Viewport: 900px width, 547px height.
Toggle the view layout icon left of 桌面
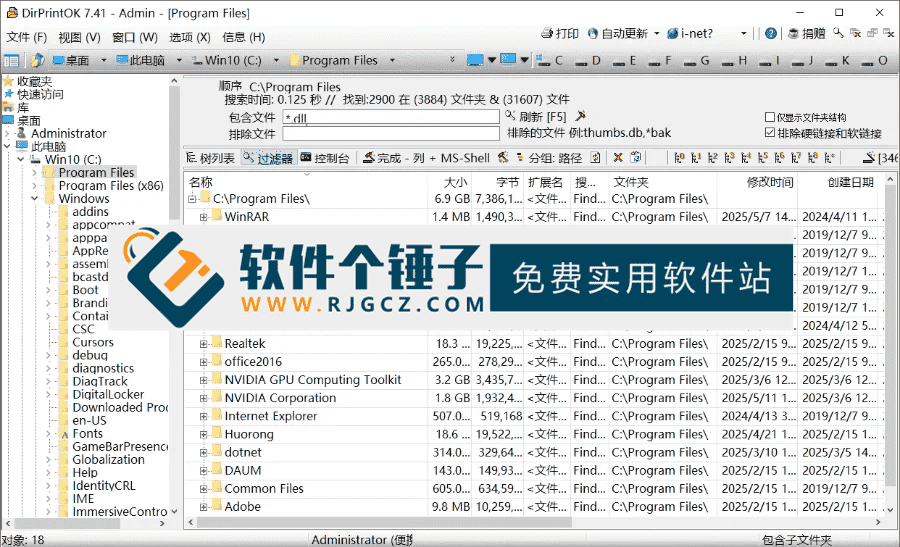click(11, 60)
